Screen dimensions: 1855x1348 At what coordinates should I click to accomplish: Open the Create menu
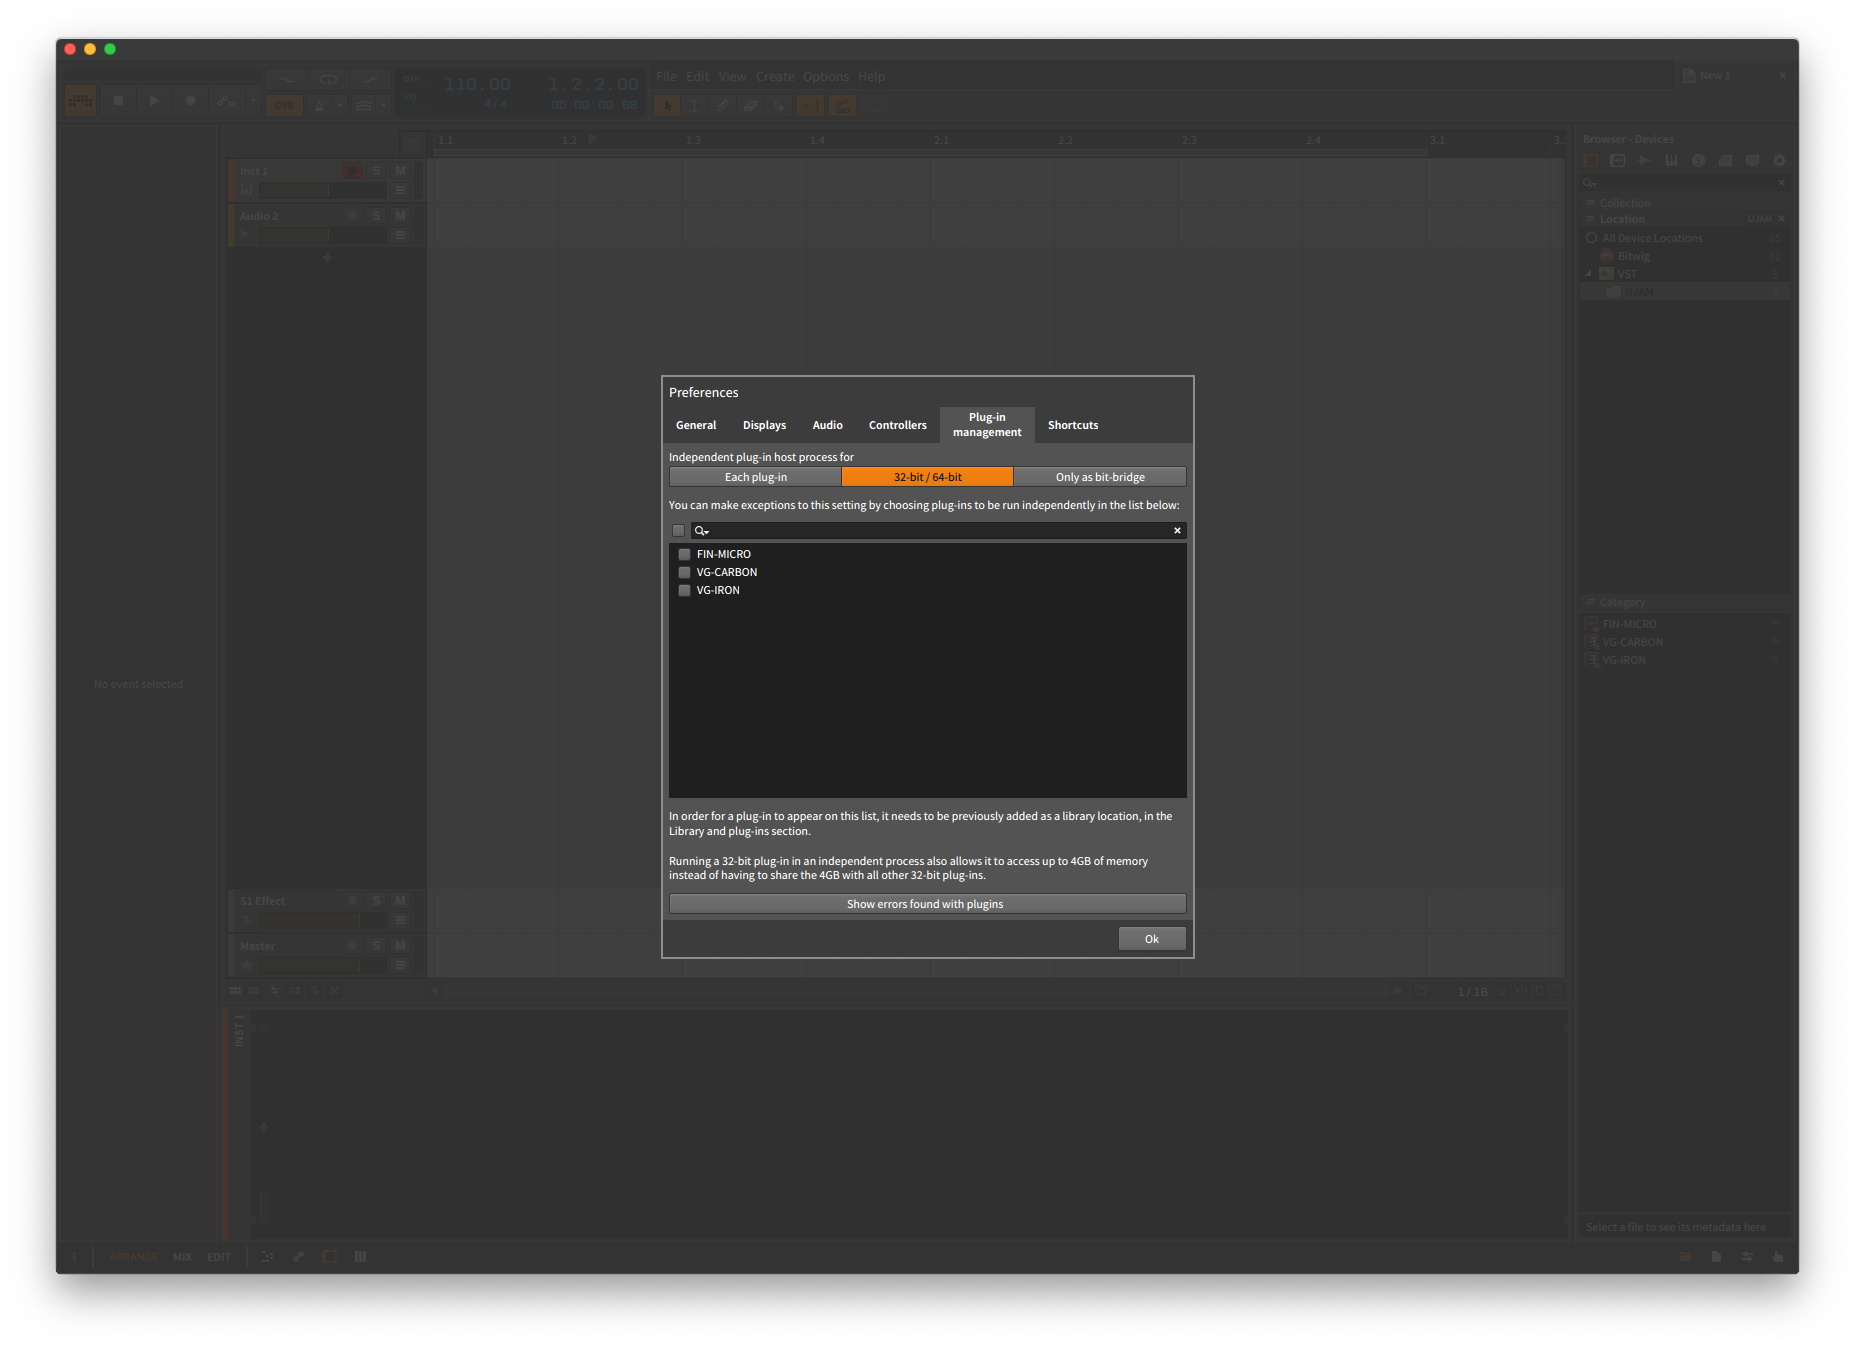(x=774, y=76)
